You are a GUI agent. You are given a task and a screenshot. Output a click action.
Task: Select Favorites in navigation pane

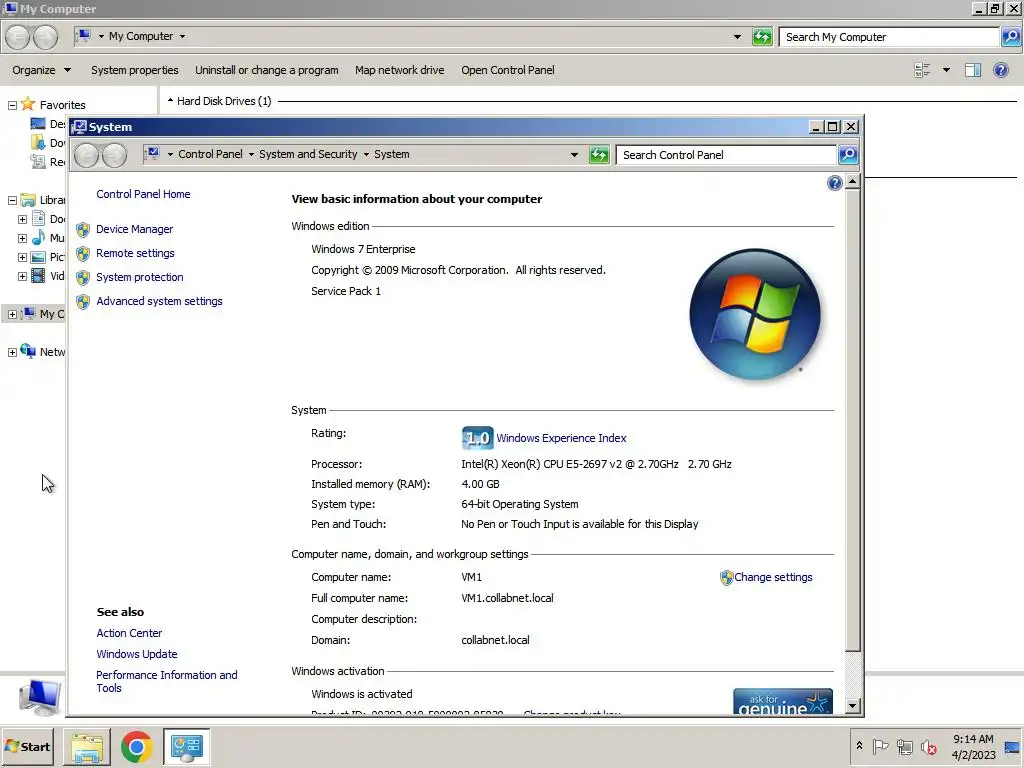[x=62, y=104]
